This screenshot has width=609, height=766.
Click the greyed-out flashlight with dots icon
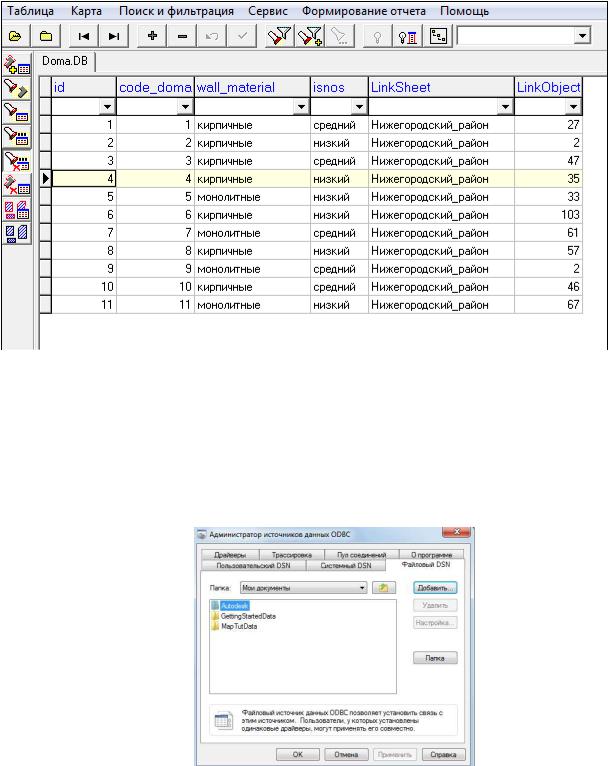[x=339, y=36]
